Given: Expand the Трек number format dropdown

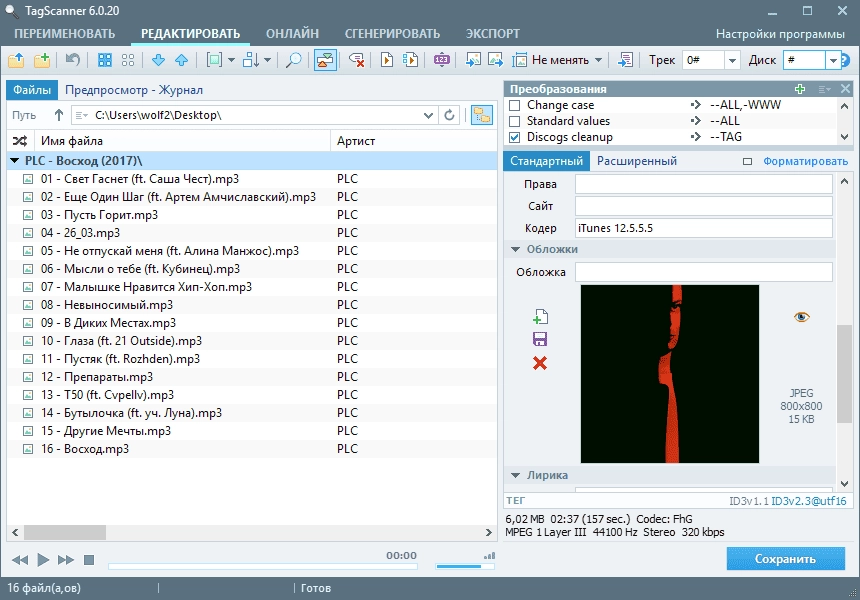Looking at the screenshot, I should [x=732, y=60].
